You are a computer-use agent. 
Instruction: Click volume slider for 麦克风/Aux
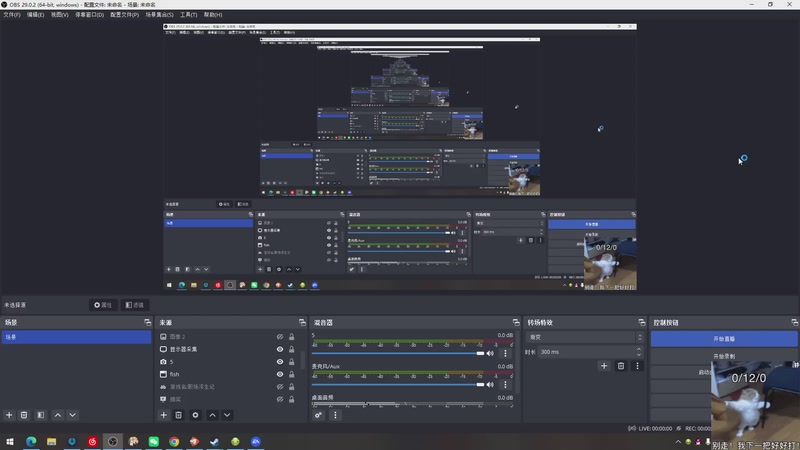[x=398, y=384]
